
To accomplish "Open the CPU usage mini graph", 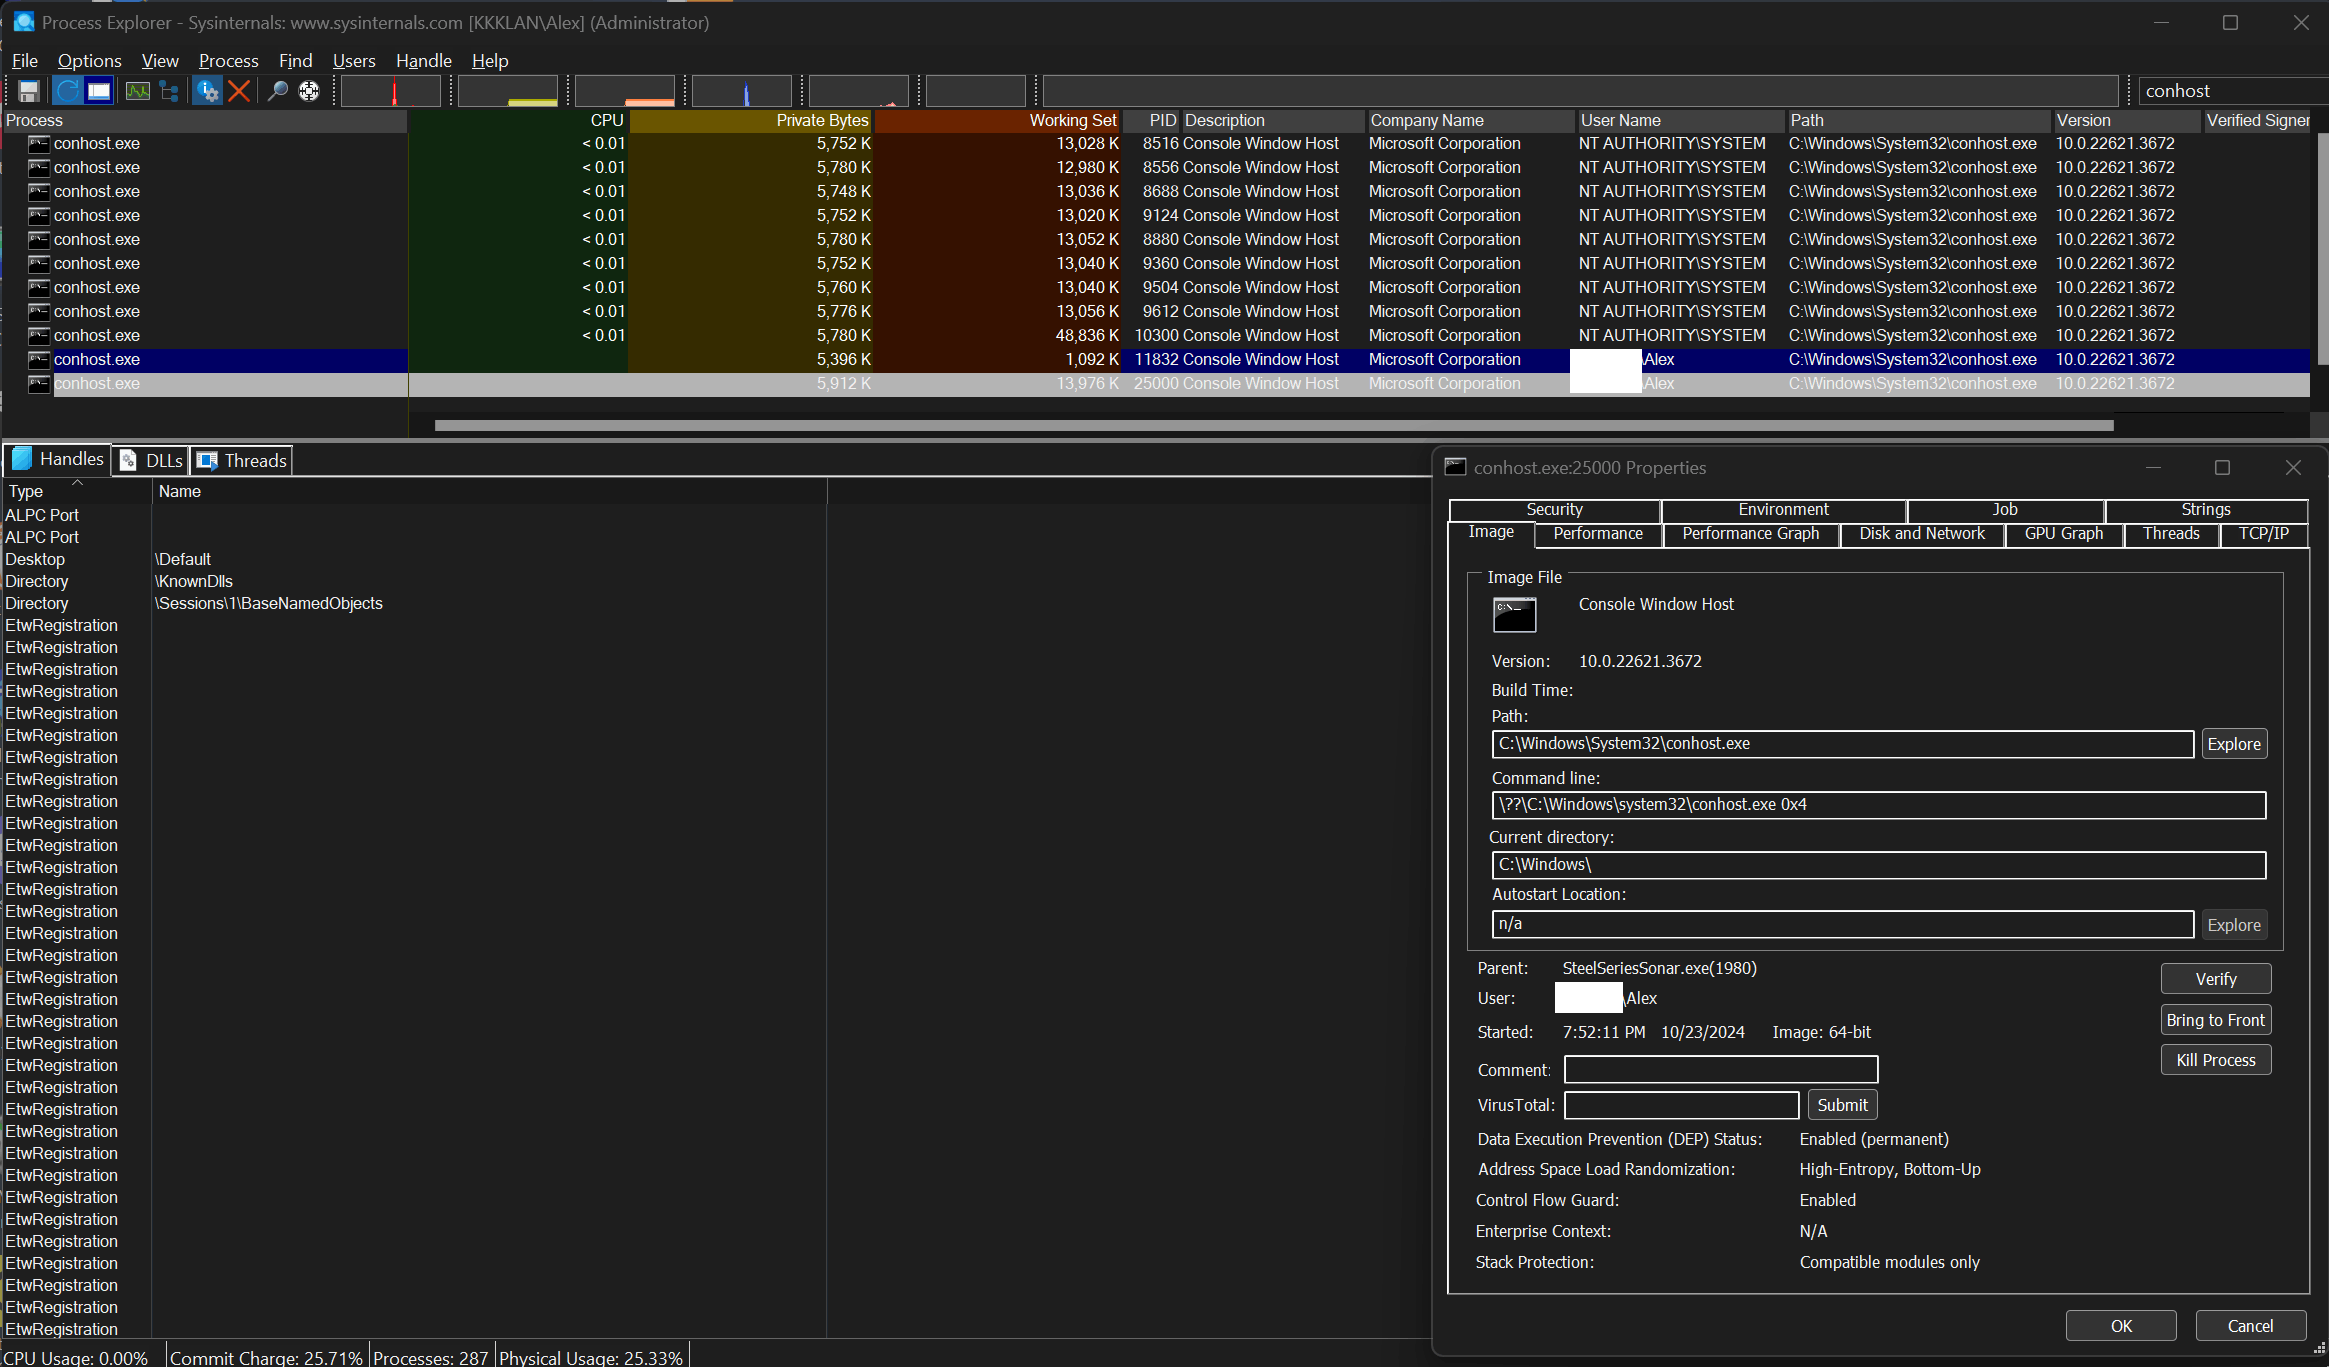I will coord(391,91).
